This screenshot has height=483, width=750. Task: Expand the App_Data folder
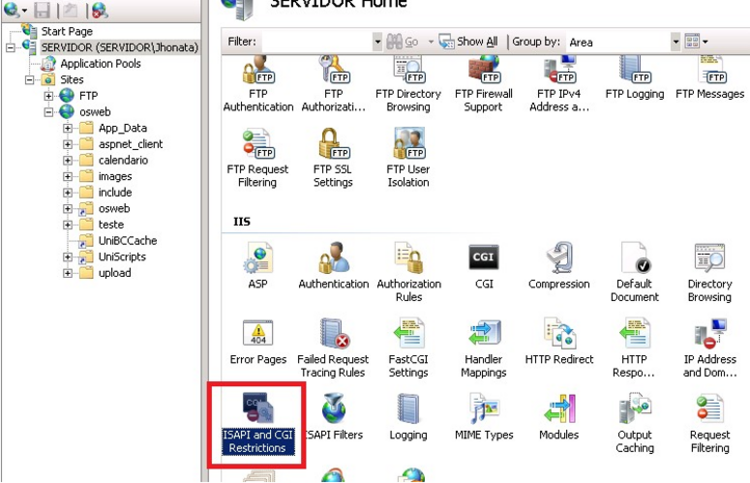pos(67,128)
